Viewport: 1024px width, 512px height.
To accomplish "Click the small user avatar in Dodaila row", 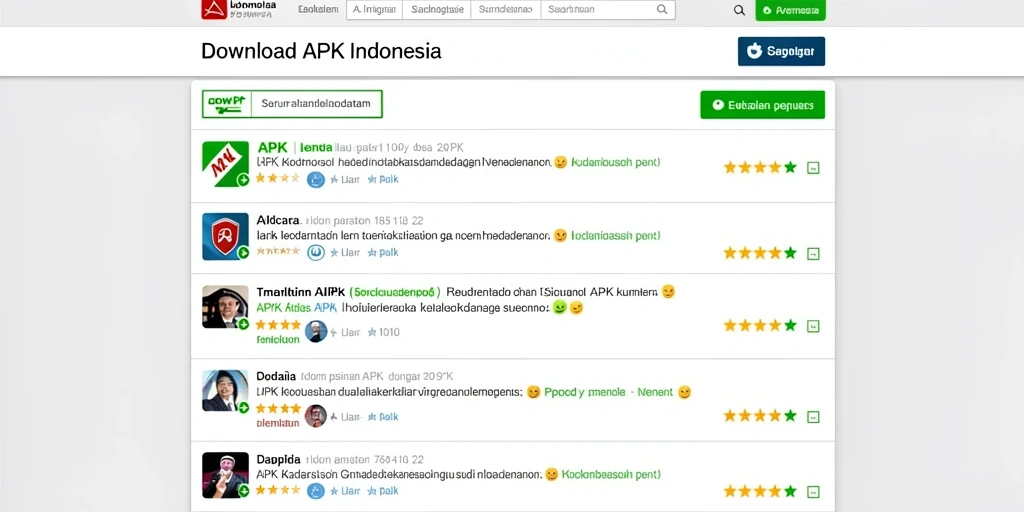I will (x=316, y=416).
